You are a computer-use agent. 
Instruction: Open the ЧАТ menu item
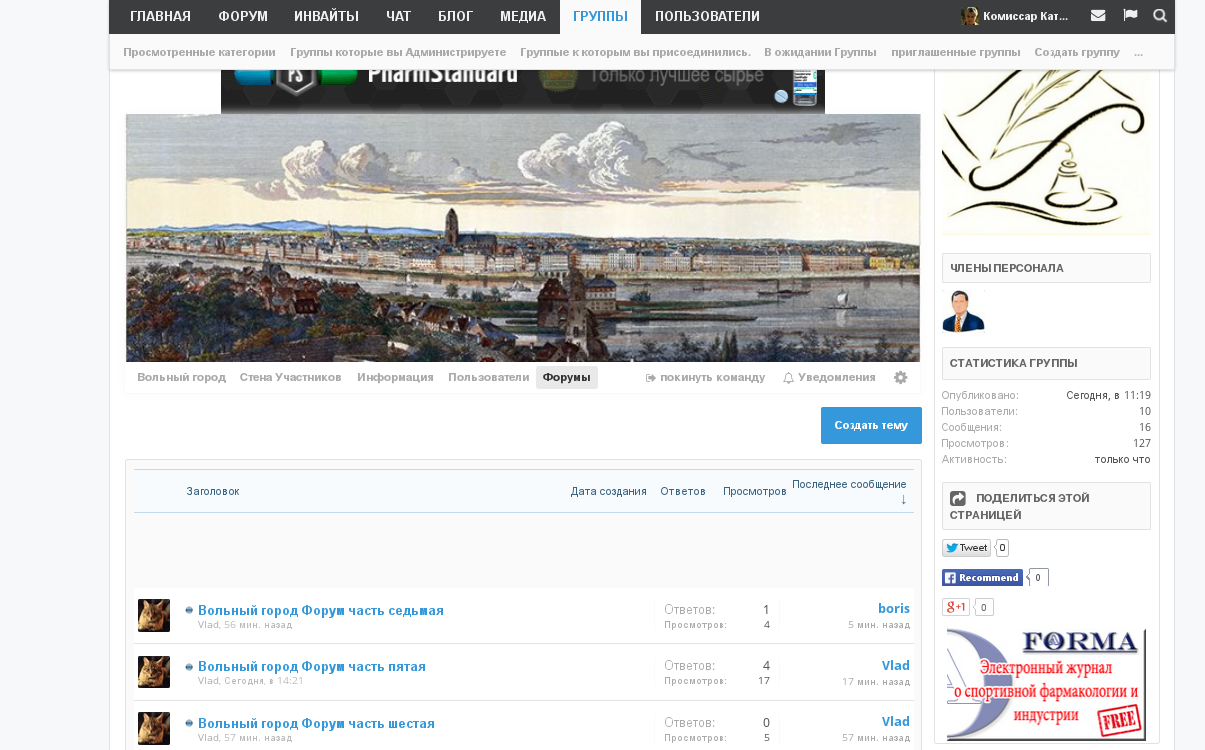click(x=398, y=16)
